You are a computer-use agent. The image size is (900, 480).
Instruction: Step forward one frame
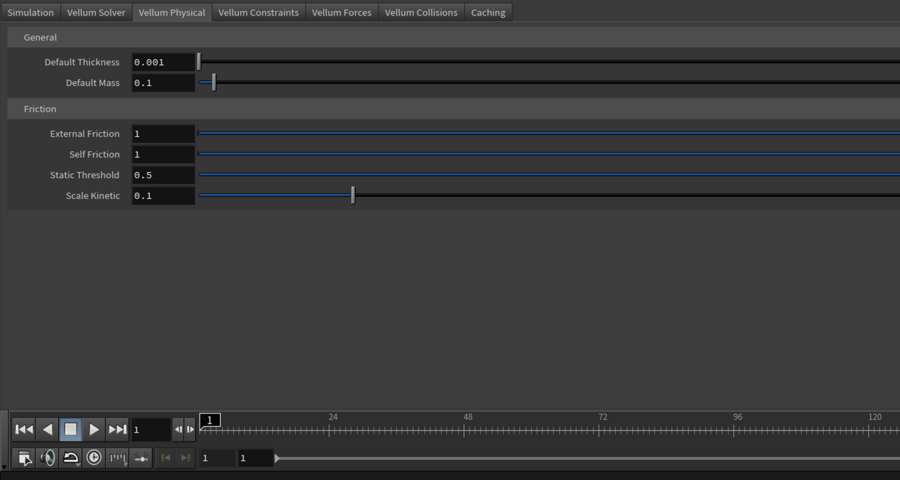pyautogui.click(x=190, y=429)
